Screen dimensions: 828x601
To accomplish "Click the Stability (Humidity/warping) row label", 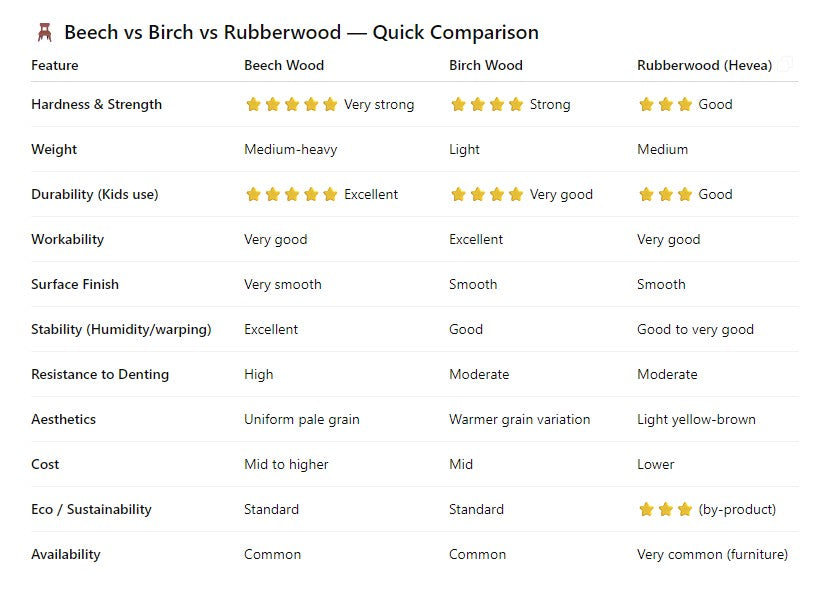I will tap(121, 329).
